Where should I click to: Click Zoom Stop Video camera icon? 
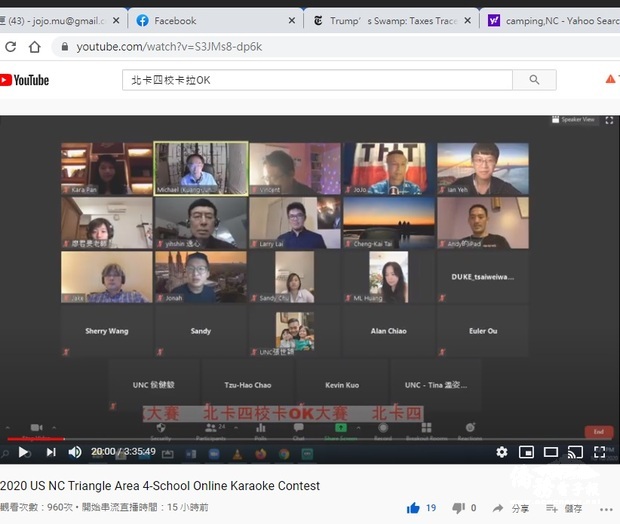(x=36, y=428)
